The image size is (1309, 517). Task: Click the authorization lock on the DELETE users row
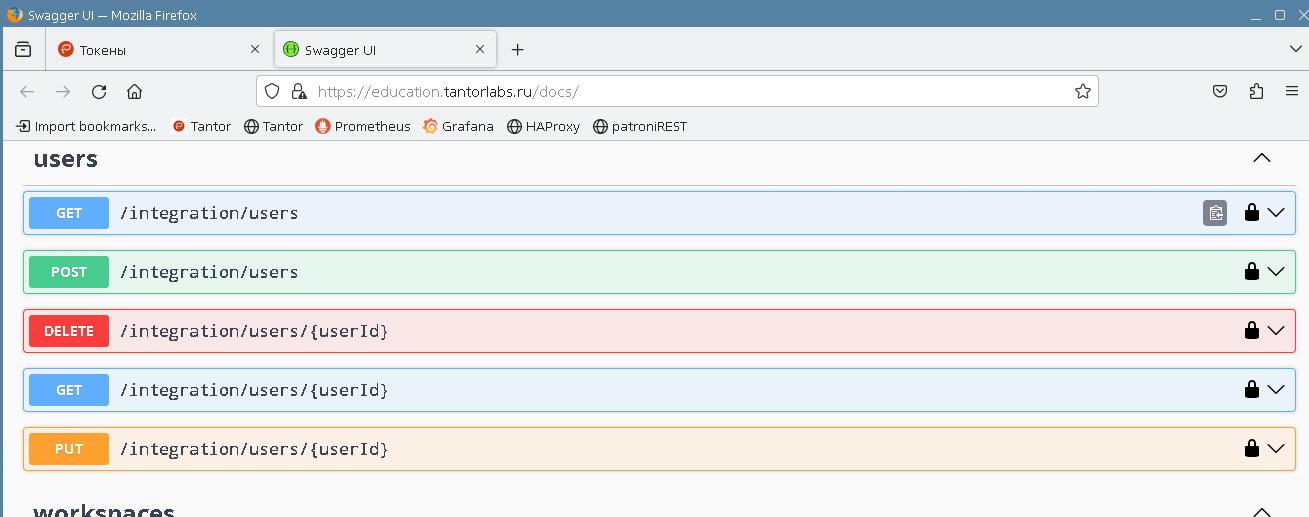[1251, 331]
